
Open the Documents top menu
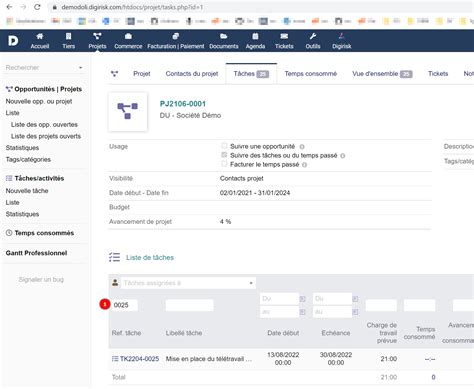coord(224,41)
